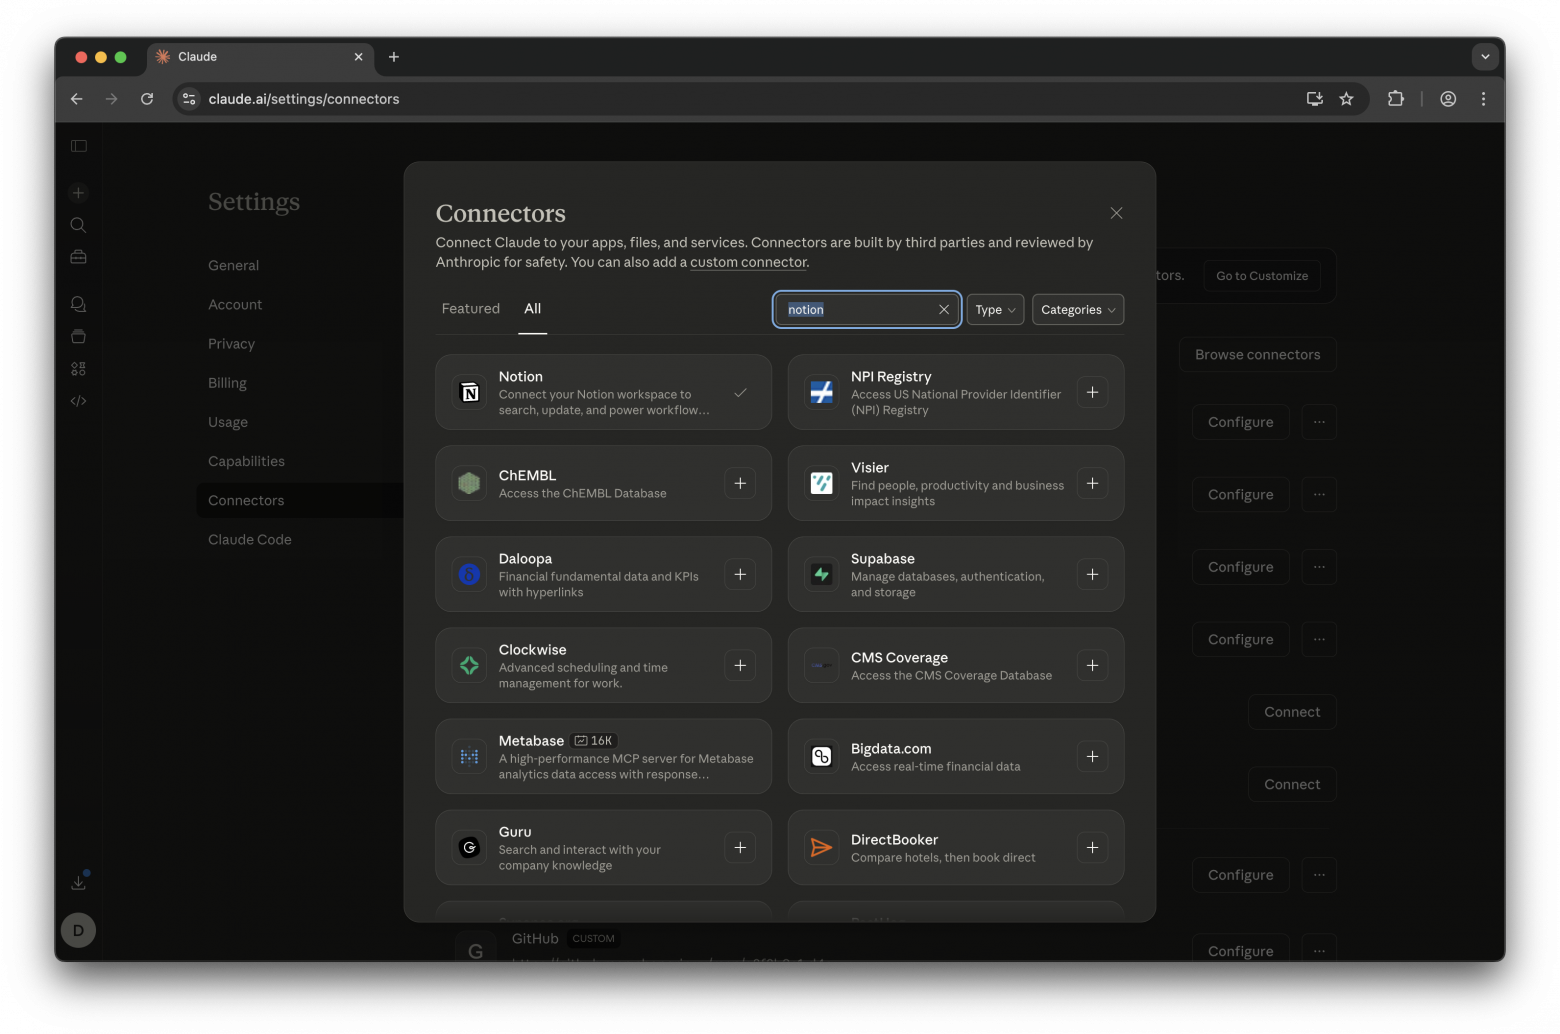Click the plus icon for ChEMBL
1560x1034 pixels.
[740, 484]
